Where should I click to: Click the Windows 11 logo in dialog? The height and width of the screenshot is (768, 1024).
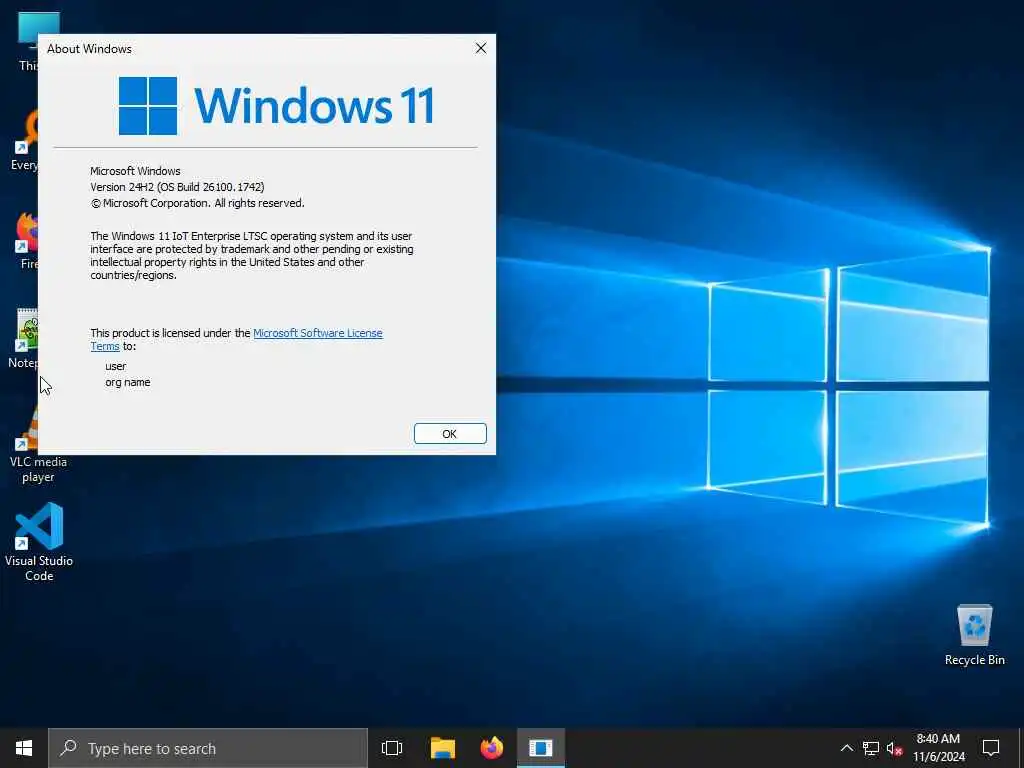[276, 105]
